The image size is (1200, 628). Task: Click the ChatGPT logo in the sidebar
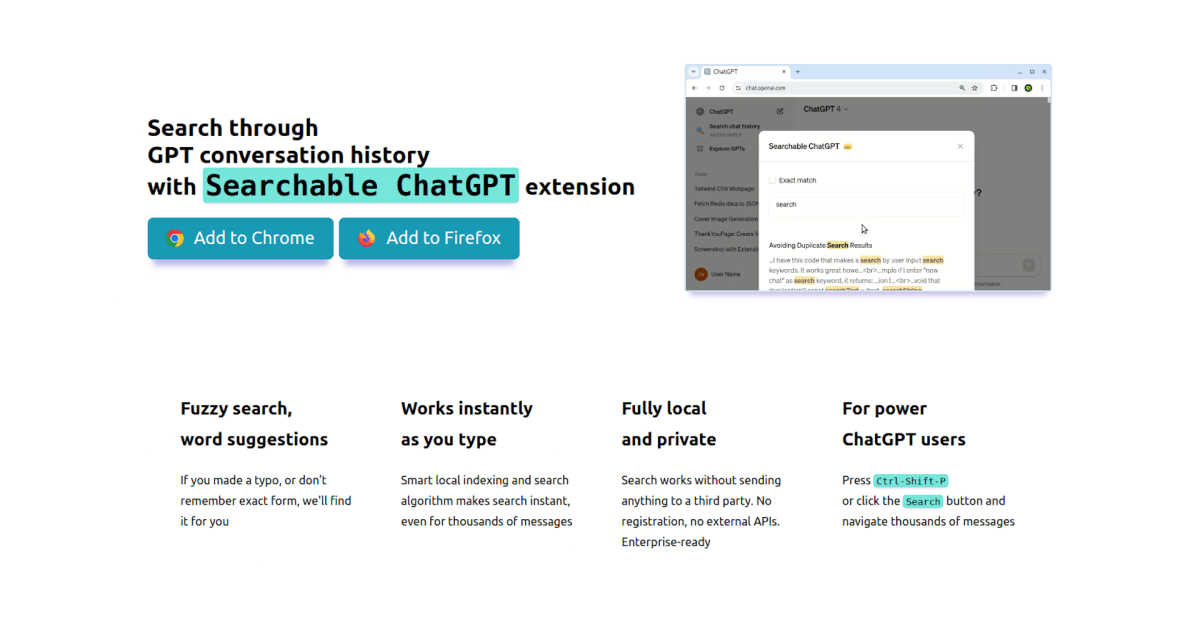point(700,111)
